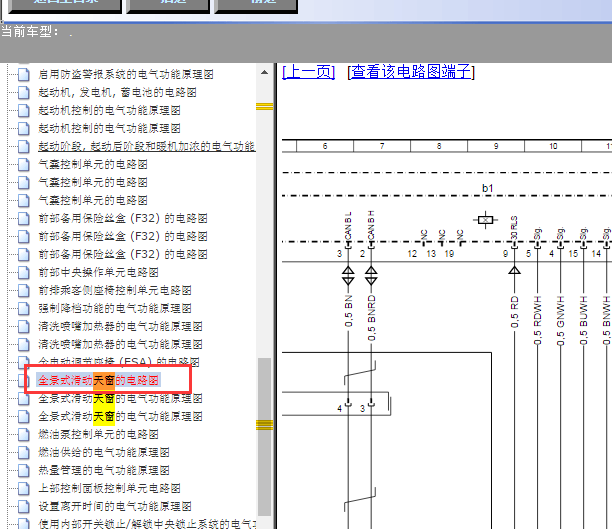
Task: Click wire label 0,5 BN
Action: coord(348,311)
